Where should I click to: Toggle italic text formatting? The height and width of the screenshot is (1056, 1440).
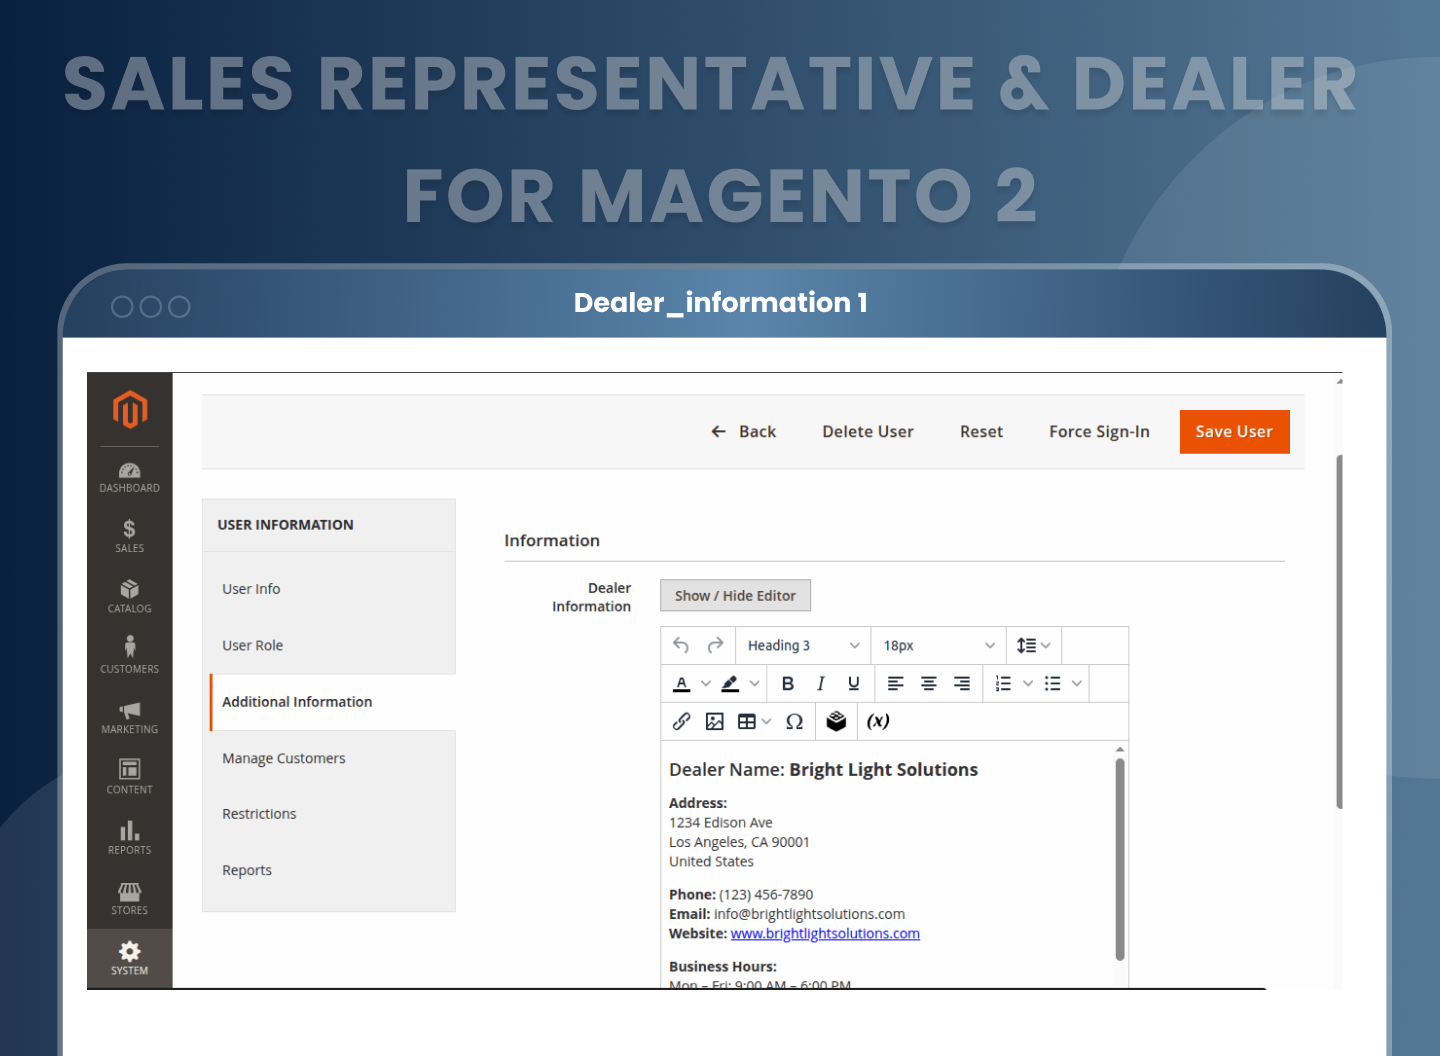pyautogui.click(x=821, y=683)
